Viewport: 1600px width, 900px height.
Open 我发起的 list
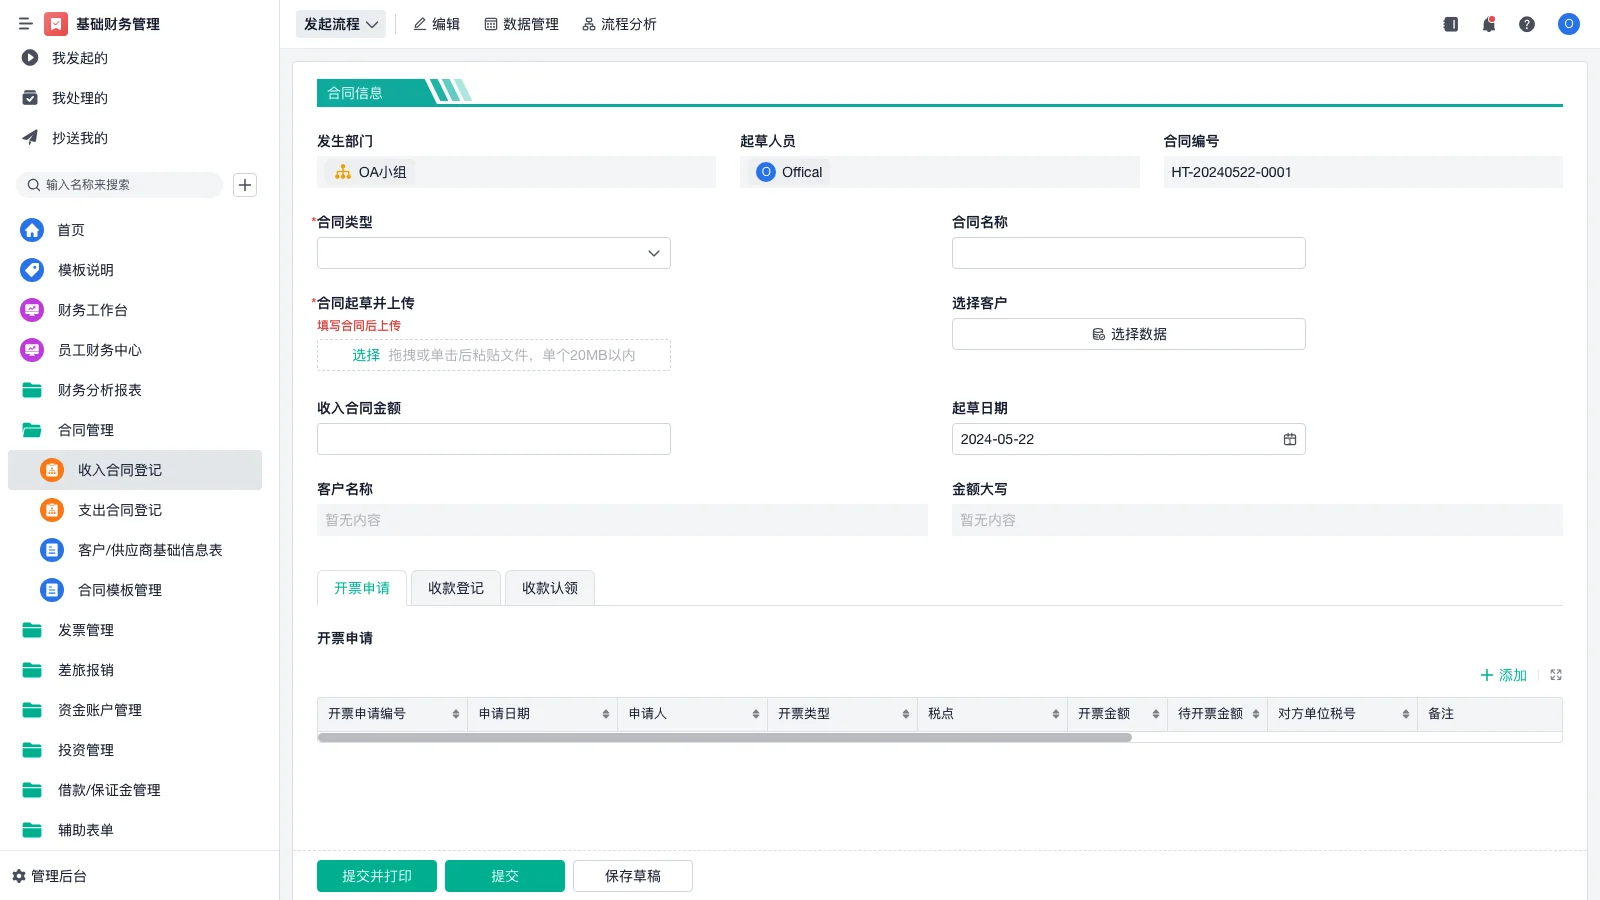click(80, 58)
